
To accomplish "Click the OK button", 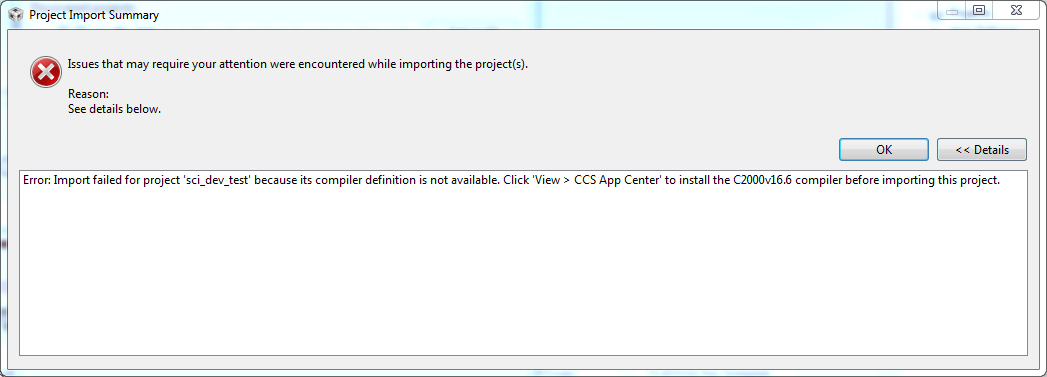I will 883,149.
